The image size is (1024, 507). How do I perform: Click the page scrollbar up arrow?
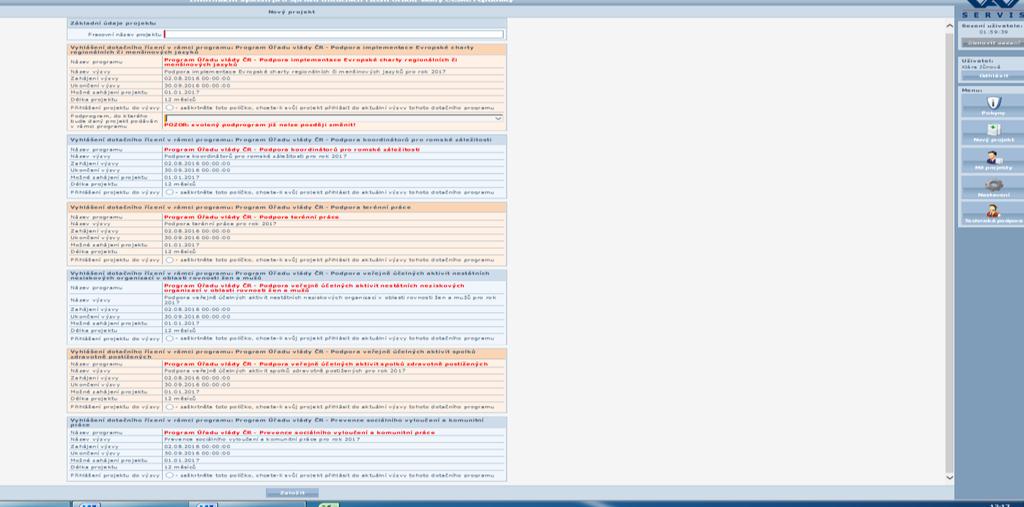pyautogui.click(x=949, y=26)
